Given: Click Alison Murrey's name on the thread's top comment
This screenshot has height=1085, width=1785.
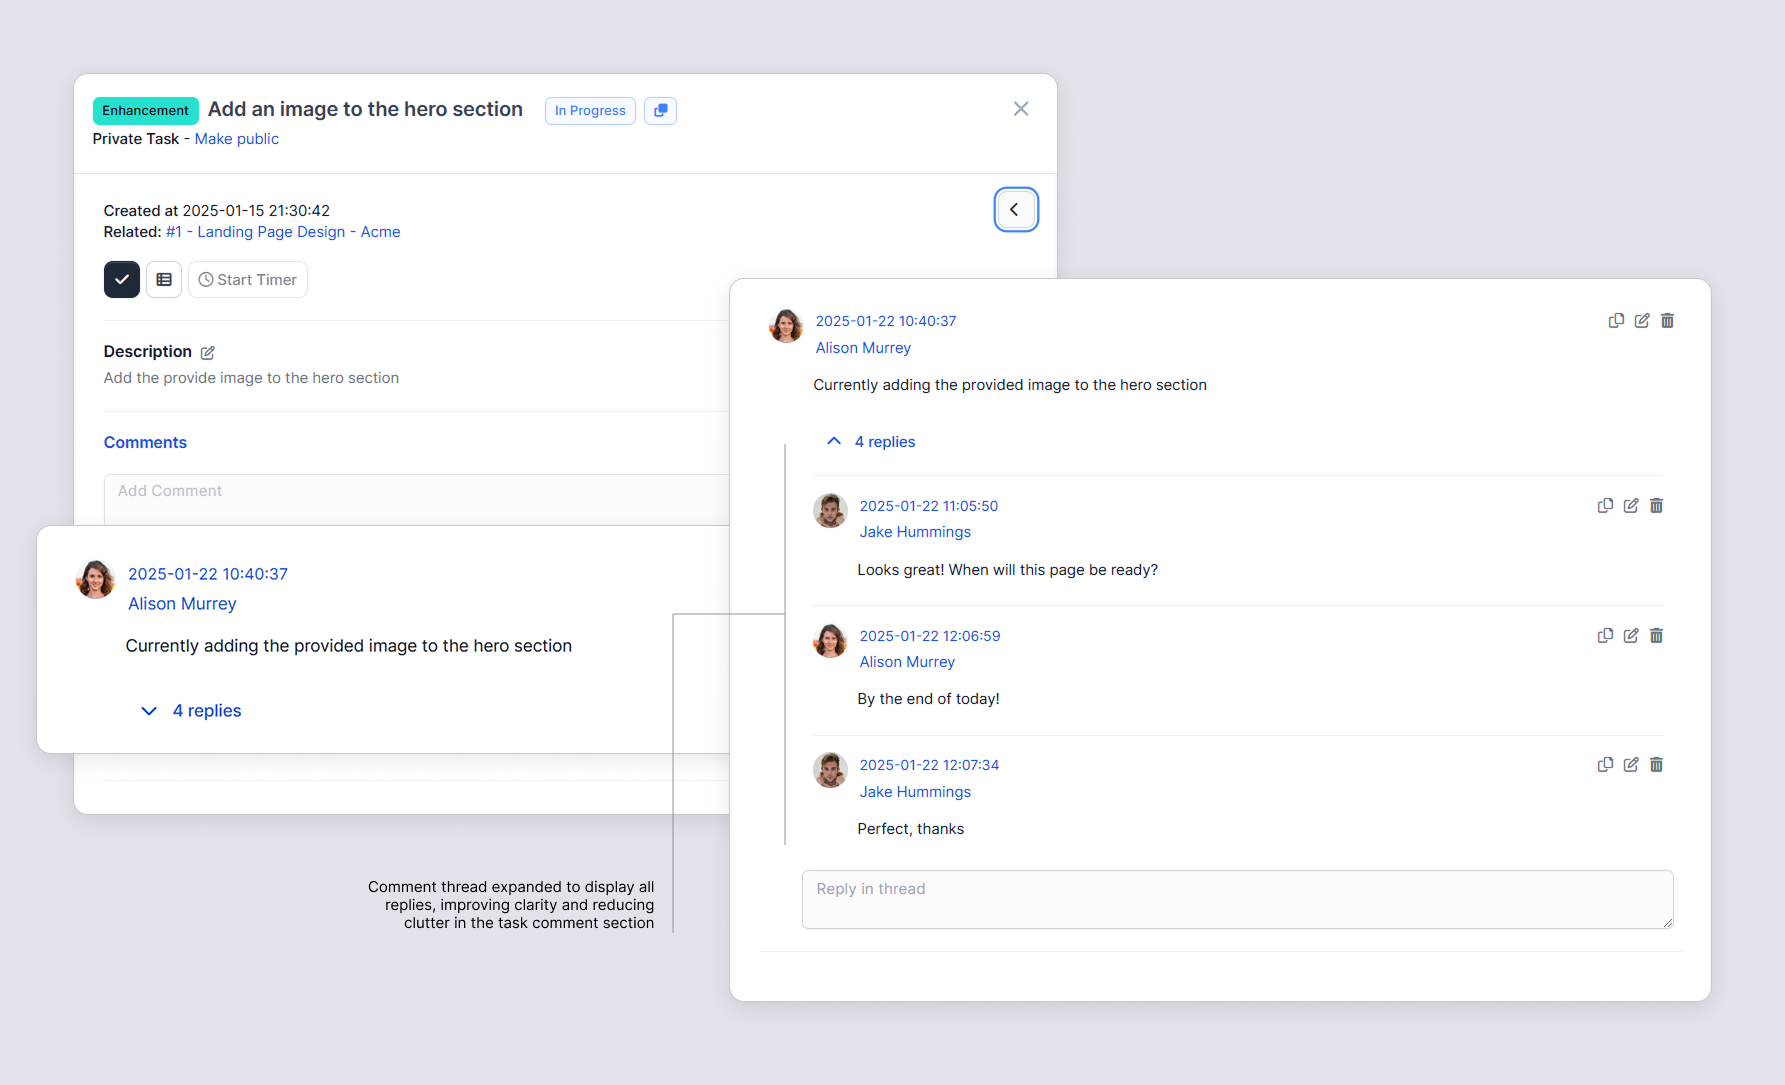Looking at the screenshot, I should tap(863, 348).
